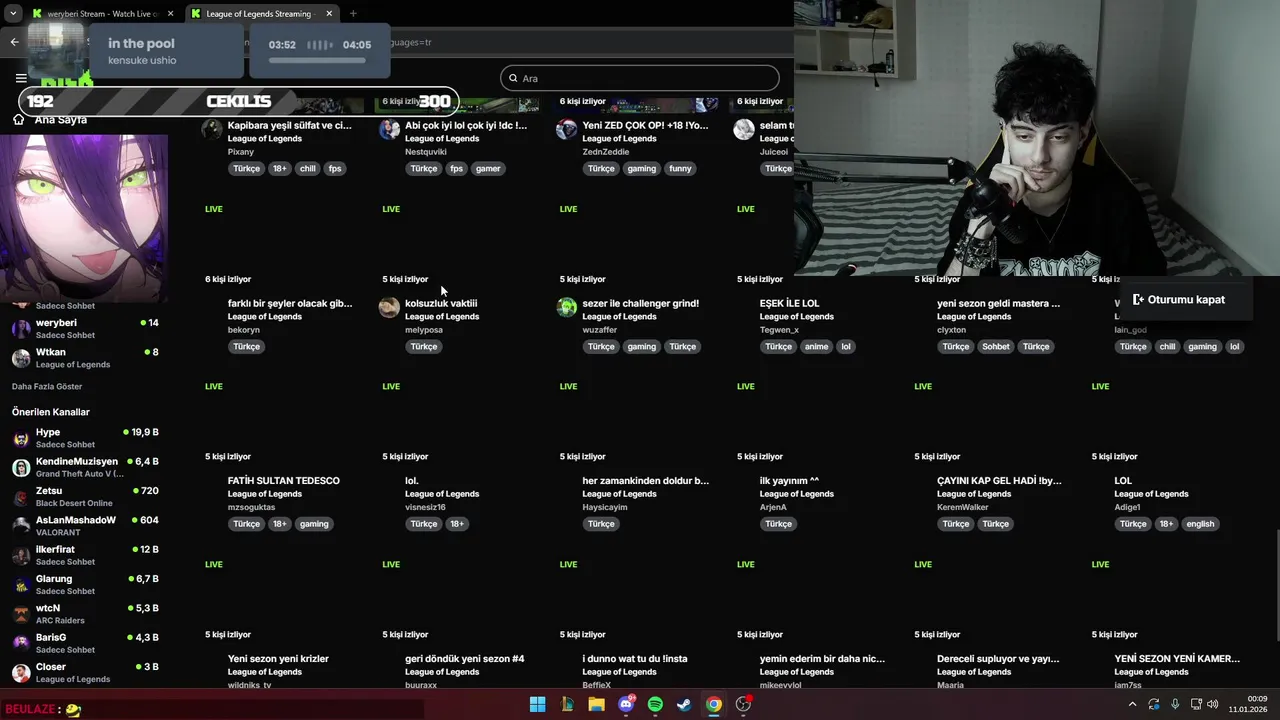Open Discord from the taskbar
Image resolution: width=1280 pixels, height=720 pixels.
pyautogui.click(x=626, y=704)
